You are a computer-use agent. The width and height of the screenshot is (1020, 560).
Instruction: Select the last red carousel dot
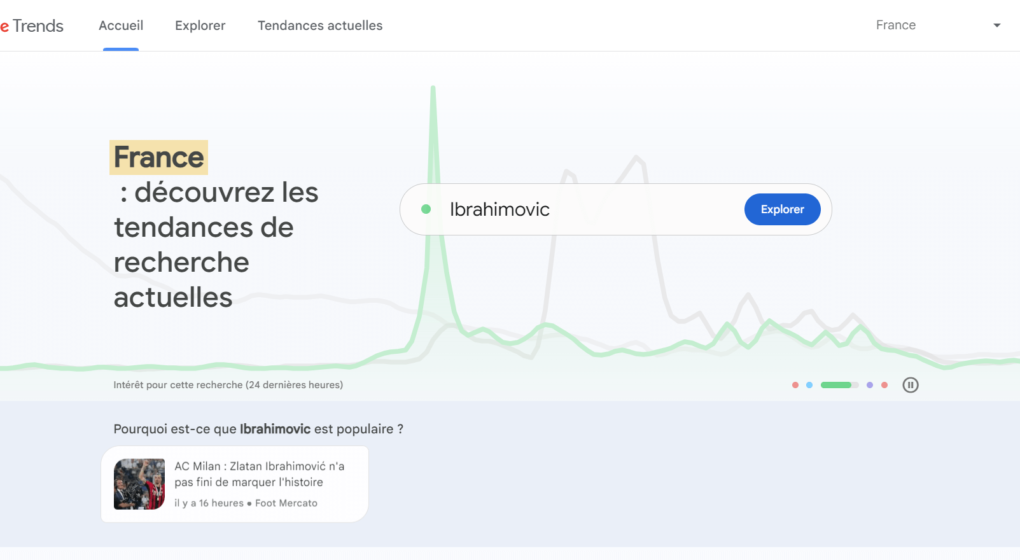click(884, 385)
